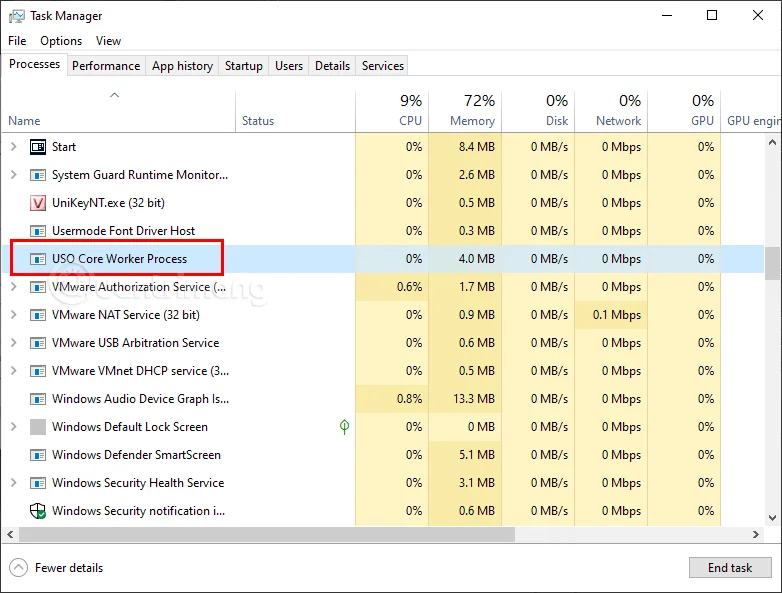Switch to the Performance tab

[106, 66]
